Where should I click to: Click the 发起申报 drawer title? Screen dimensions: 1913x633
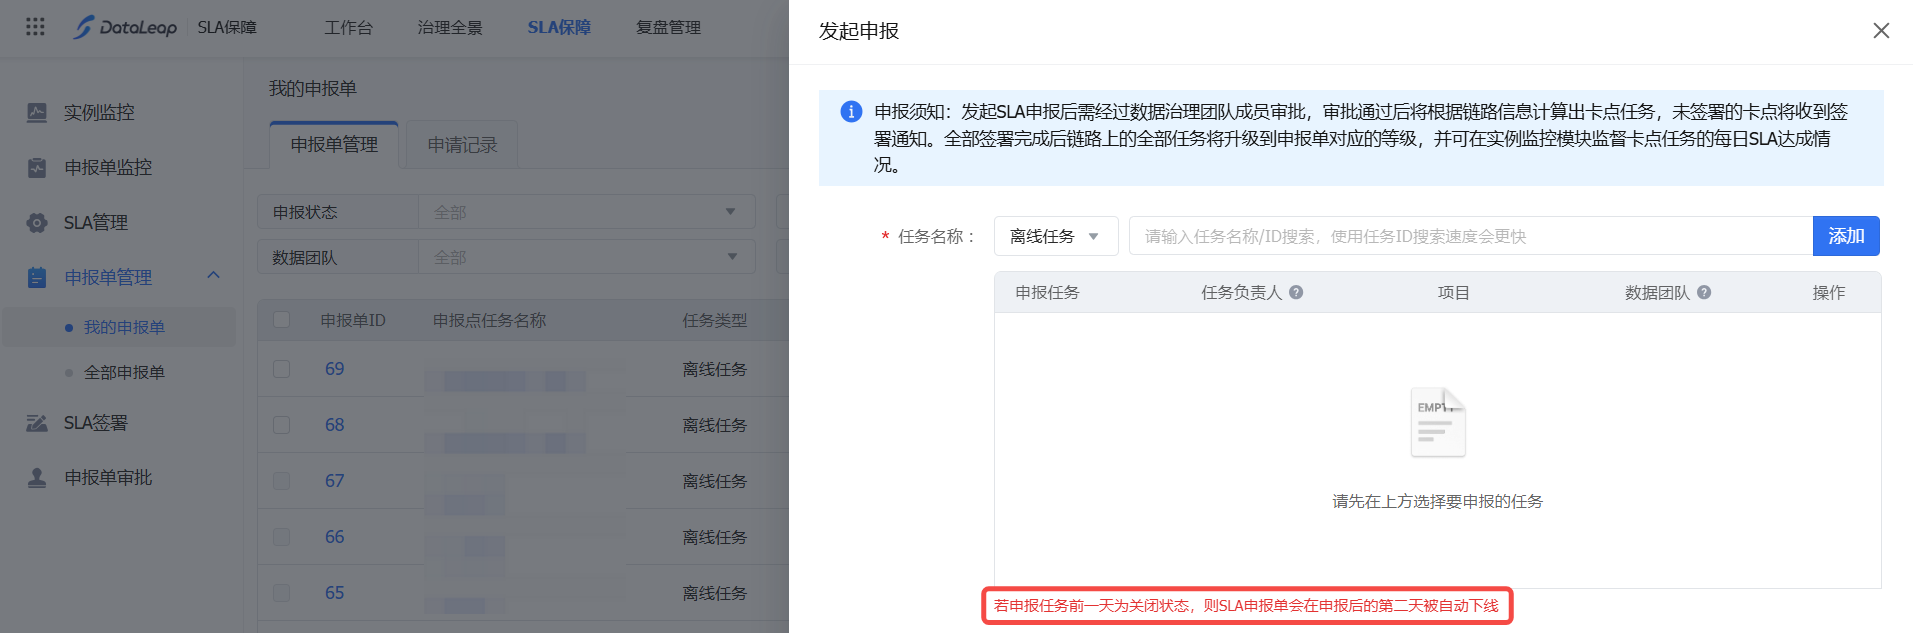(859, 31)
